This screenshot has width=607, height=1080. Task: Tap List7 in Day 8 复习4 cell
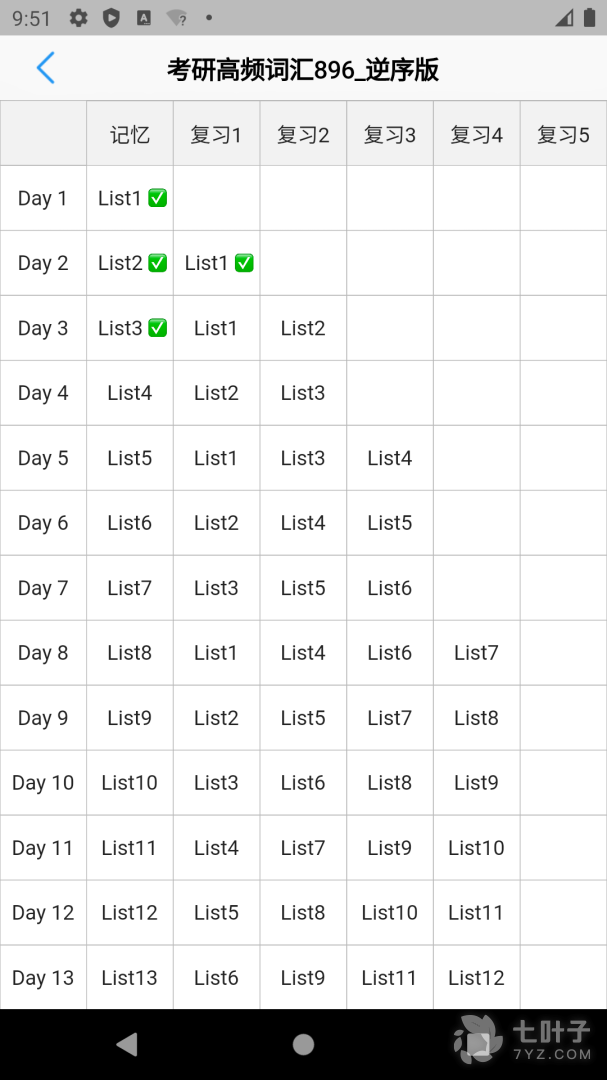click(x=476, y=653)
